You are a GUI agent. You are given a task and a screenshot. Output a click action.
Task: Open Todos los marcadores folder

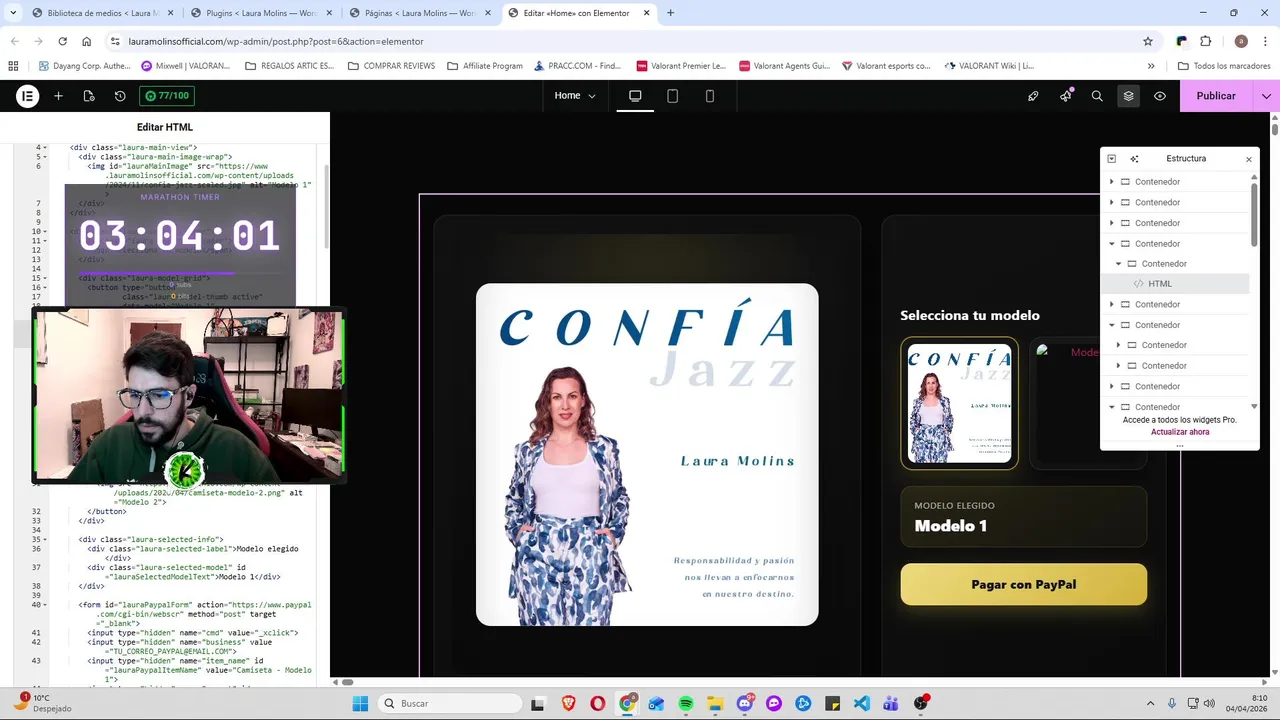click(x=1224, y=66)
